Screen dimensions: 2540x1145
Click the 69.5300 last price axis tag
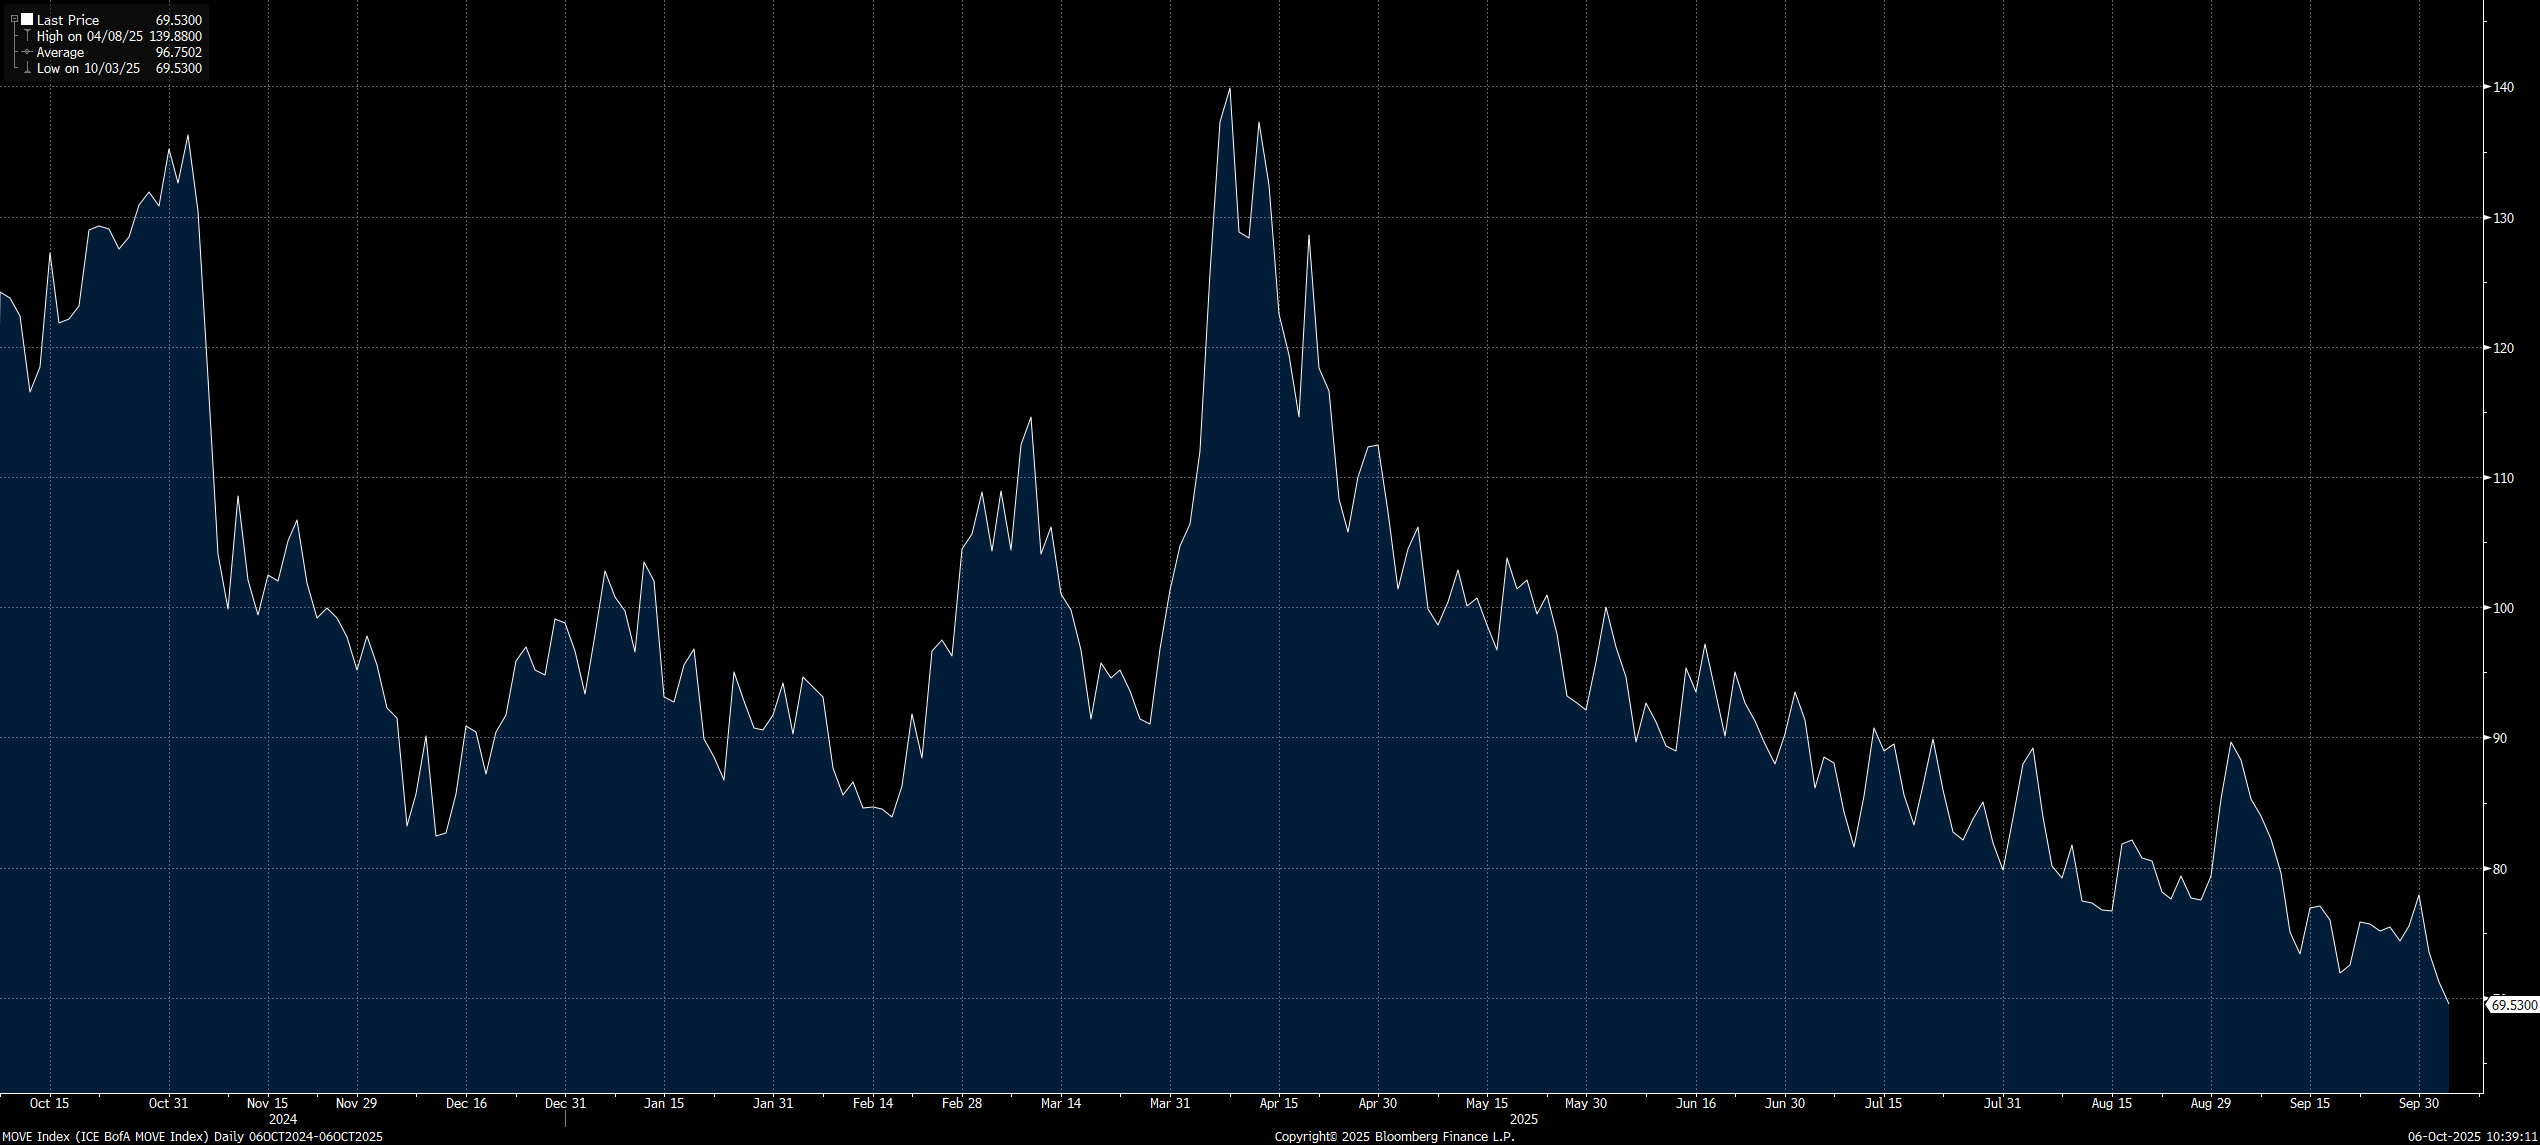2514,1005
